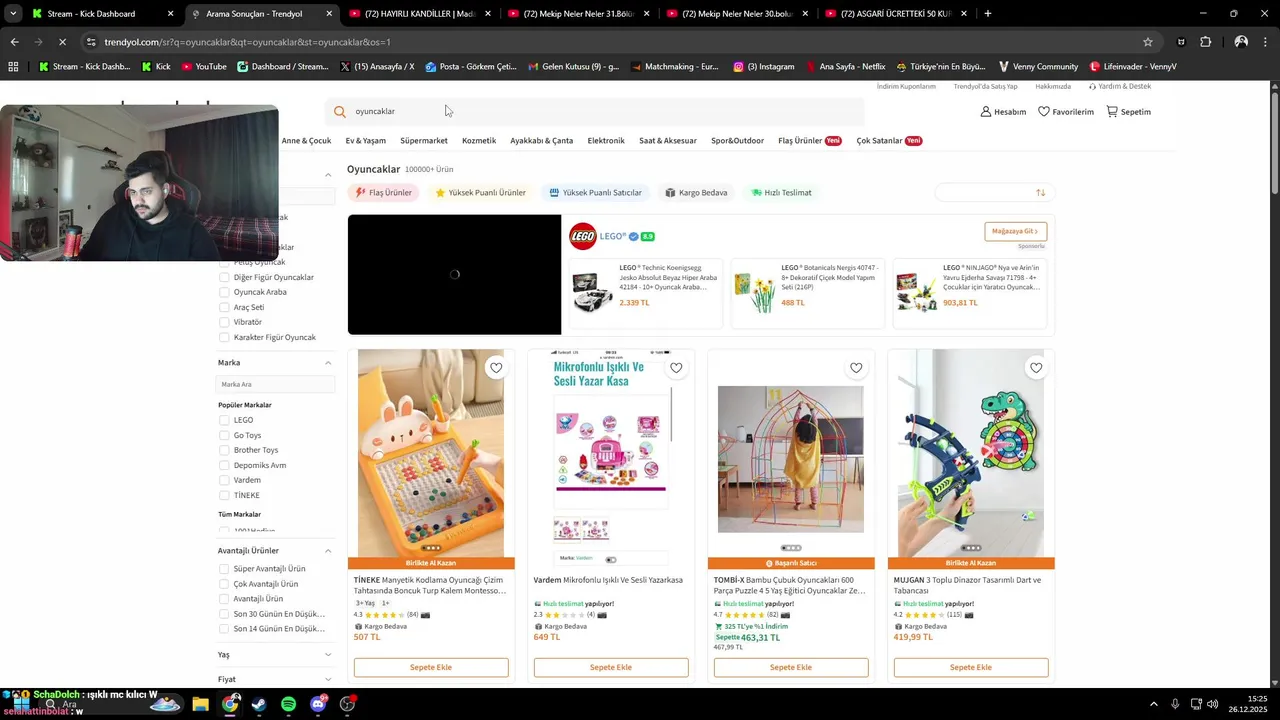The image size is (1280, 720).
Task: Open Spotify from the taskbar
Action: (288, 704)
